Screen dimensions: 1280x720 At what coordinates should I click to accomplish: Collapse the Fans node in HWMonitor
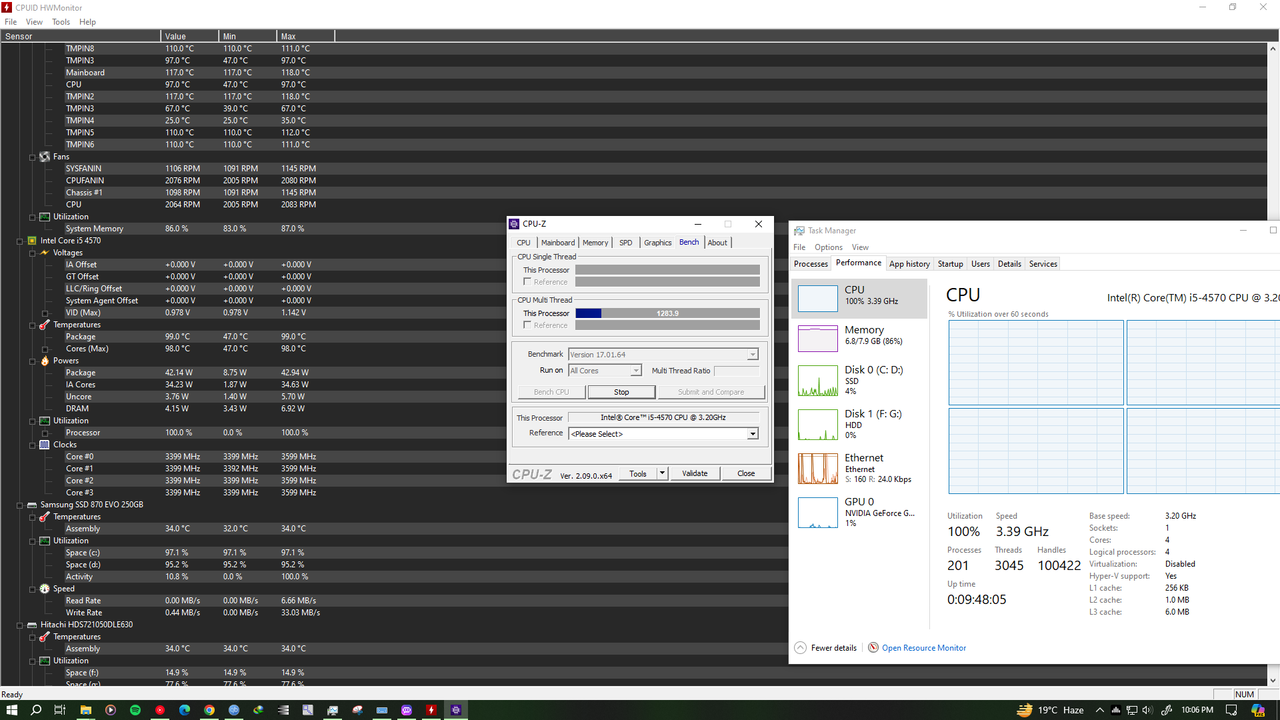[x=32, y=157]
